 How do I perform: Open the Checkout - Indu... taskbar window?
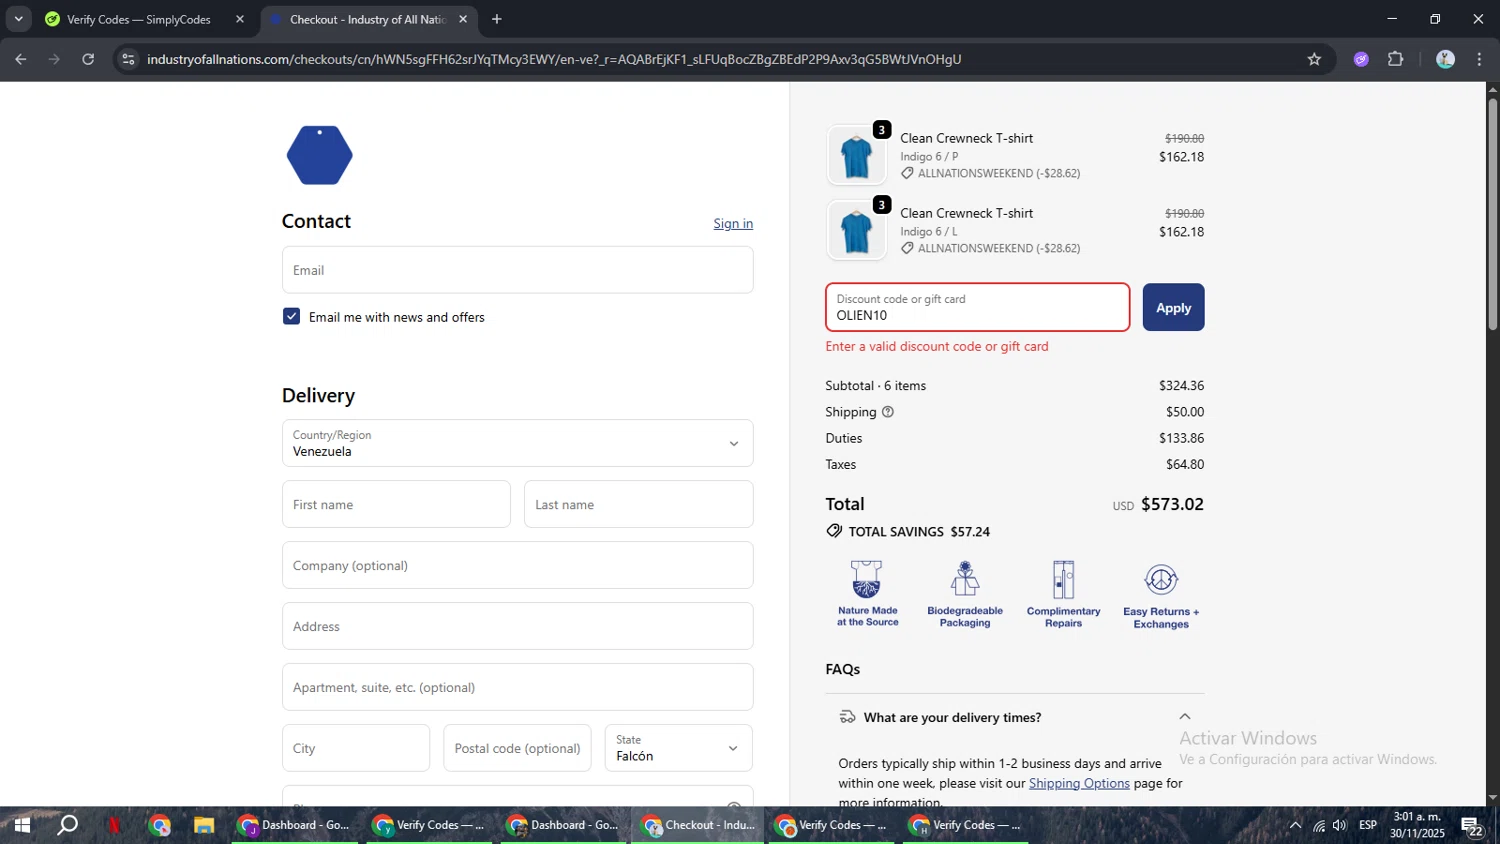click(698, 825)
